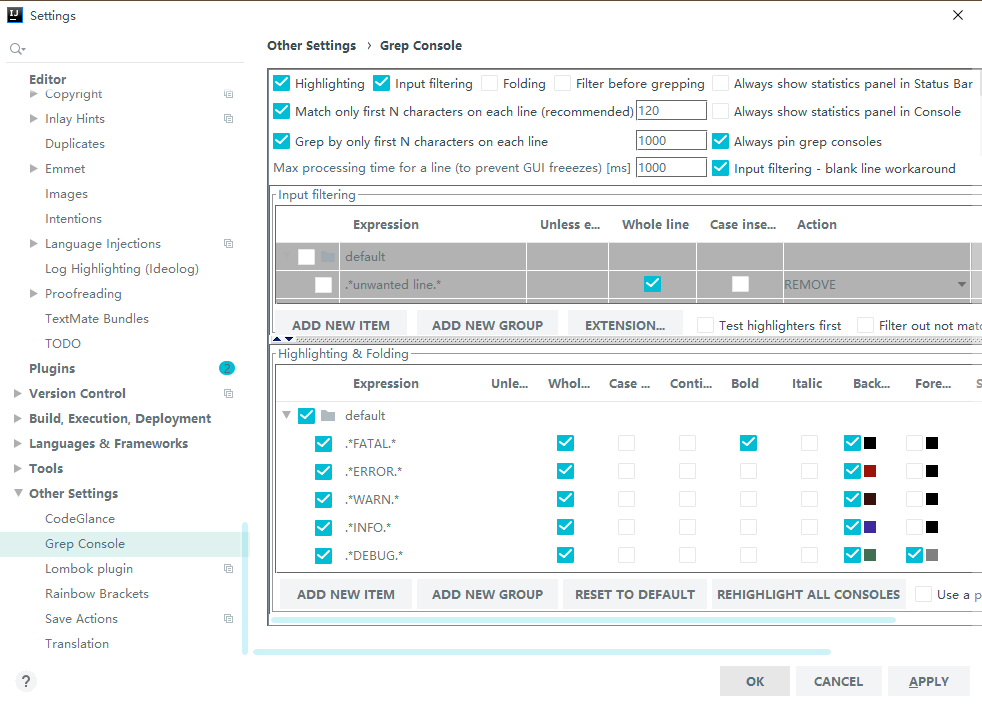The width and height of the screenshot is (982, 704).
Task: Click the project-level icon next to Copyright
Action: pyautogui.click(x=228, y=94)
